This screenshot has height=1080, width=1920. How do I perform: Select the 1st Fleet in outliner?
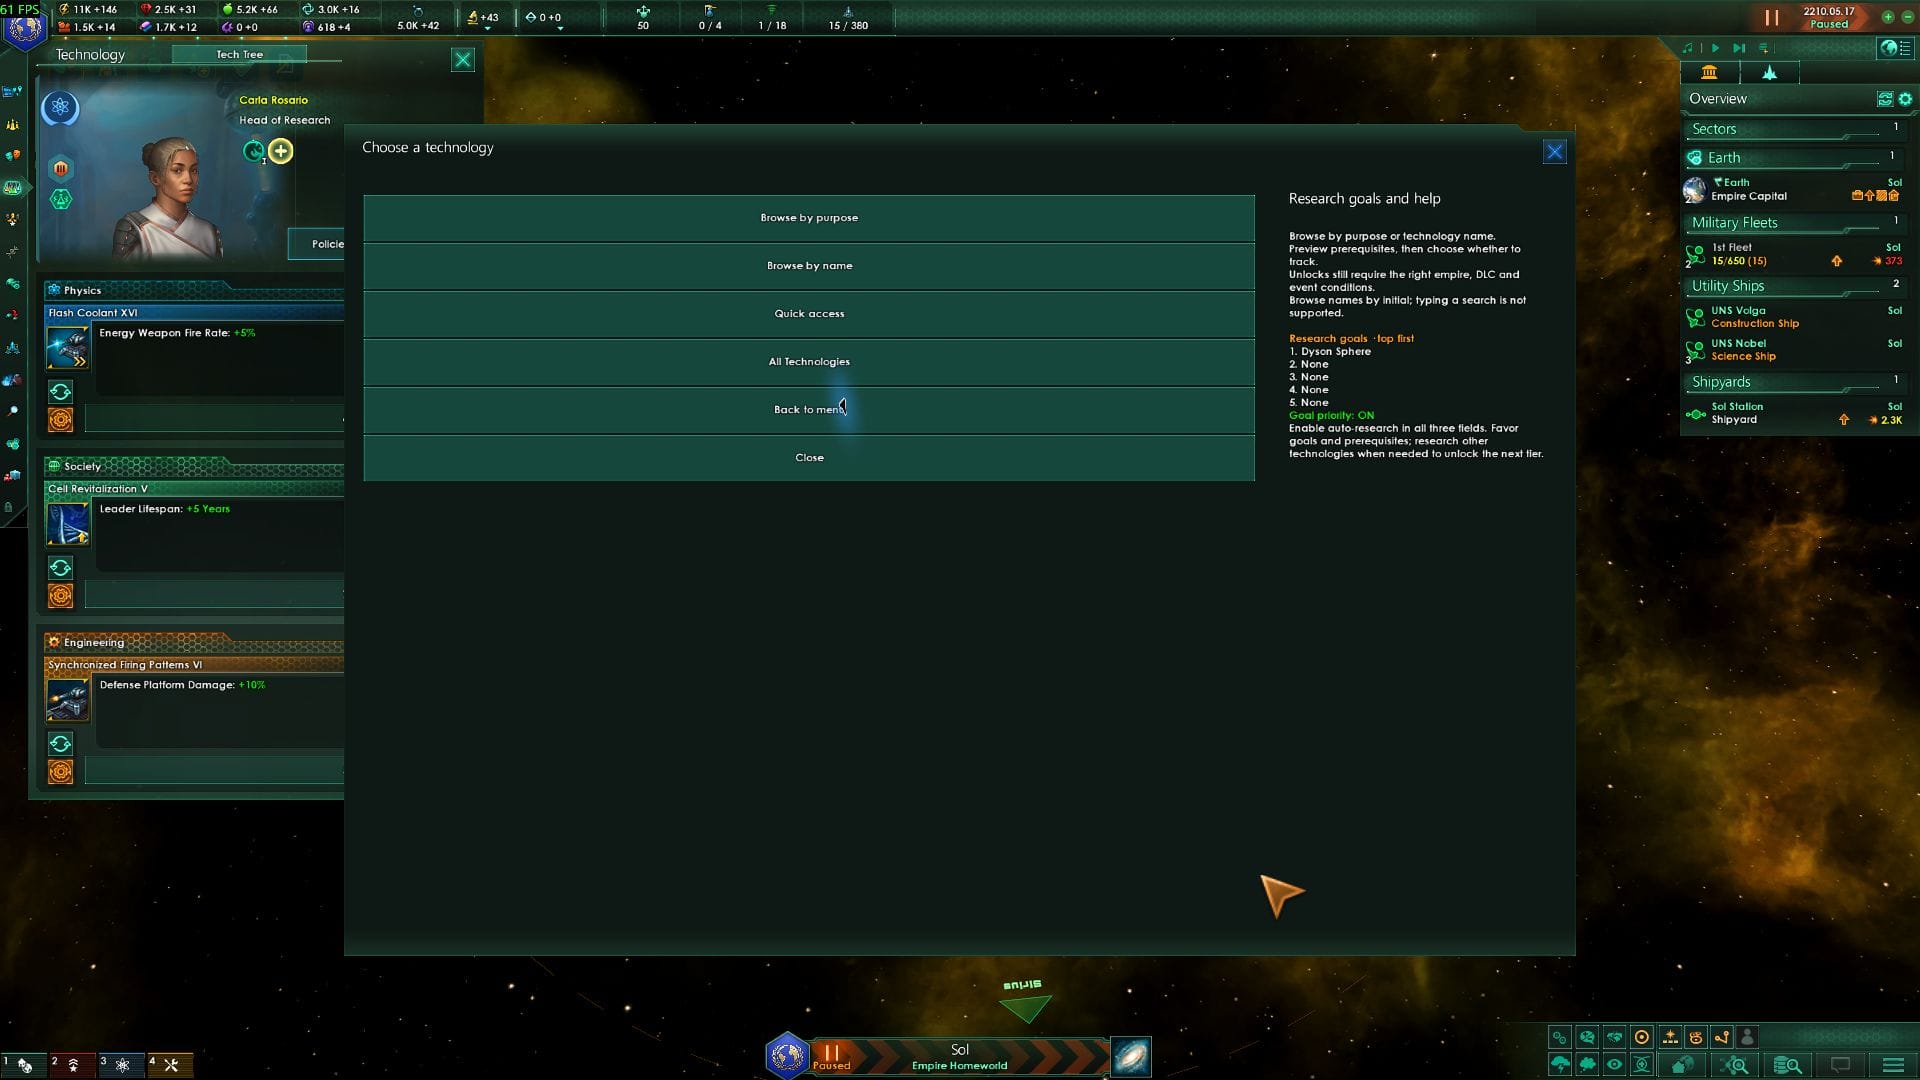[1793, 254]
